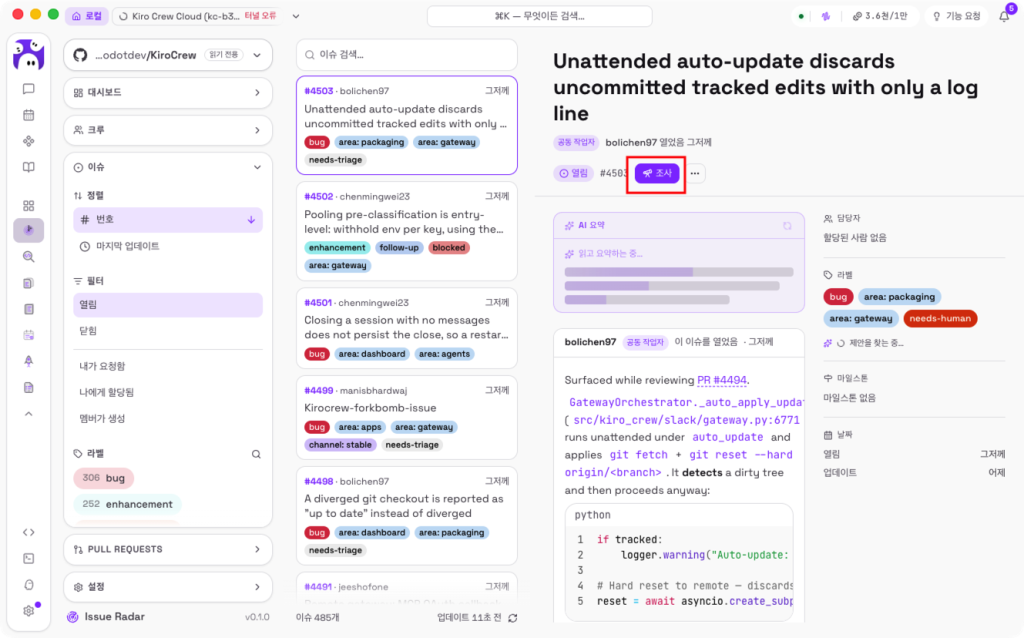
Task: Open issue #4501 Closing a session card
Action: coord(407,328)
